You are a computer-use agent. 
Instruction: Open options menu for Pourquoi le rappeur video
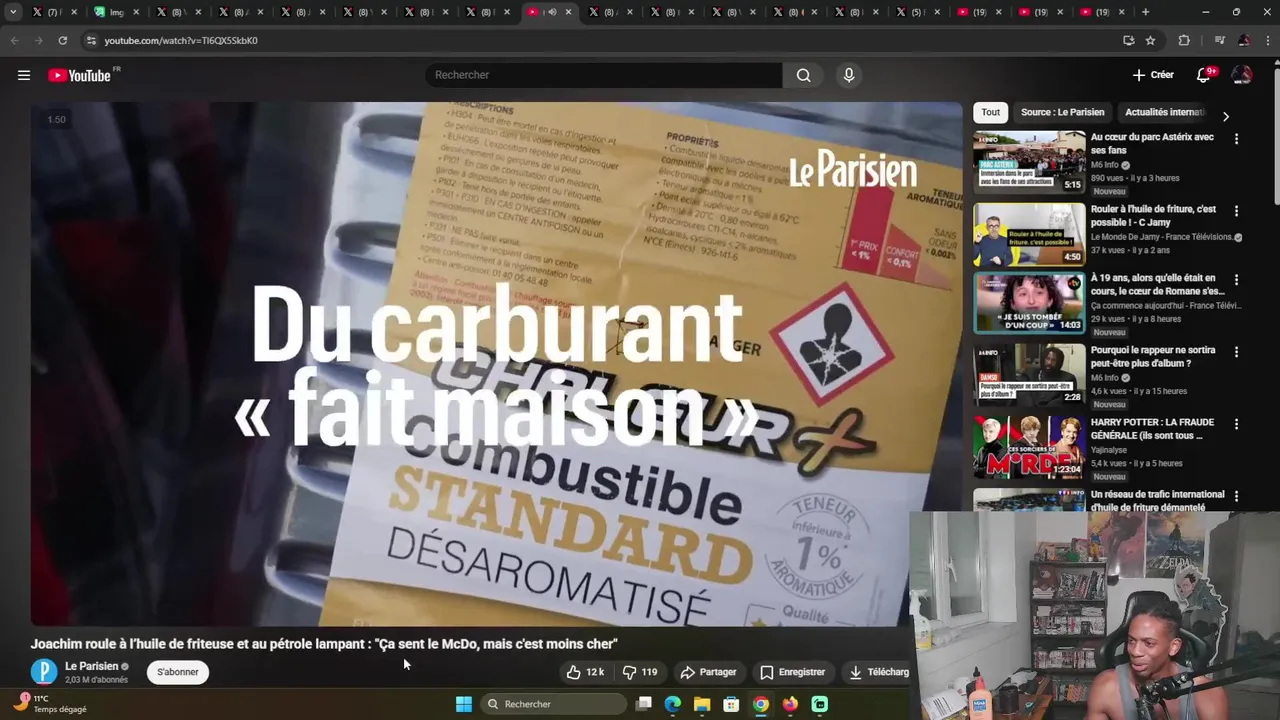point(1236,352)
